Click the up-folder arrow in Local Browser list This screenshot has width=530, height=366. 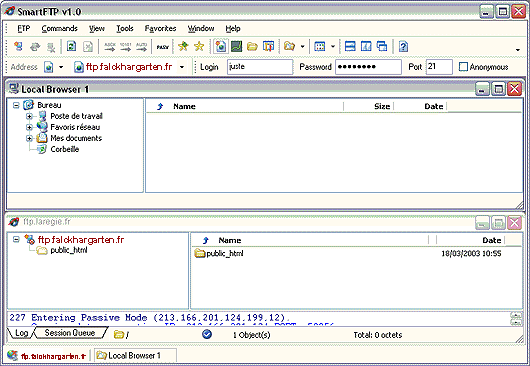[x=160, y=106]
